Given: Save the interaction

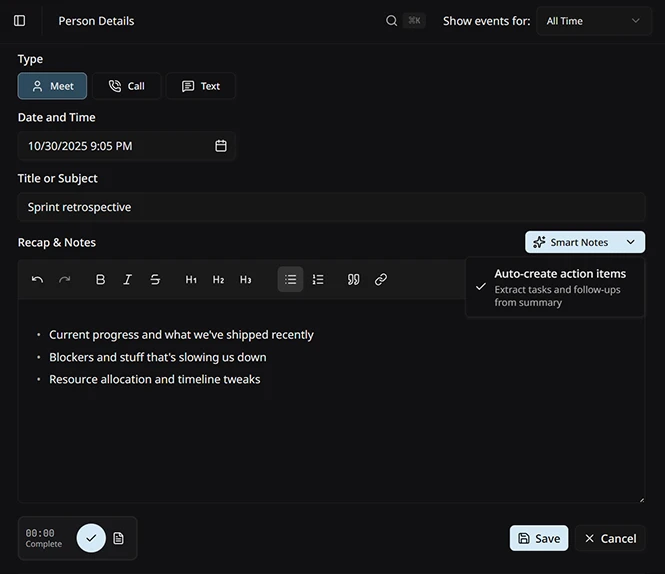Looking at the screenshot, I should 539,538.
